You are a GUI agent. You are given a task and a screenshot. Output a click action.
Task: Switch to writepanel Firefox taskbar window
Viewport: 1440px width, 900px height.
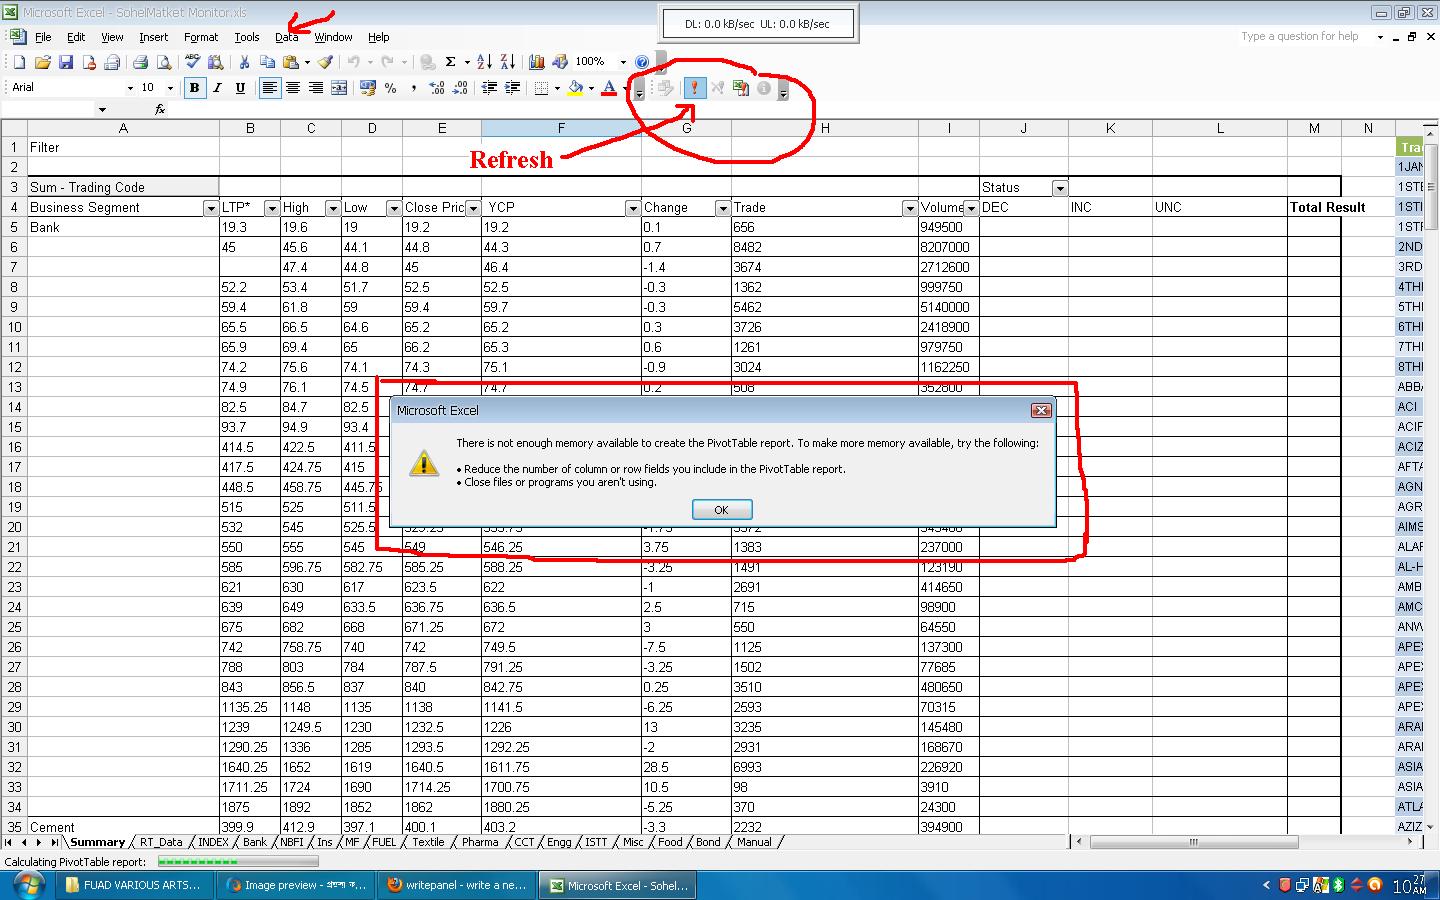click(x=455, y=885)
